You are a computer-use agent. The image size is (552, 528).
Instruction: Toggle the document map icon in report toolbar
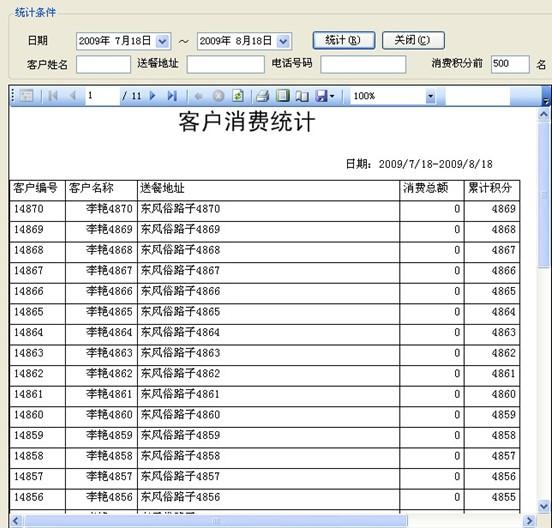[26, 96]
